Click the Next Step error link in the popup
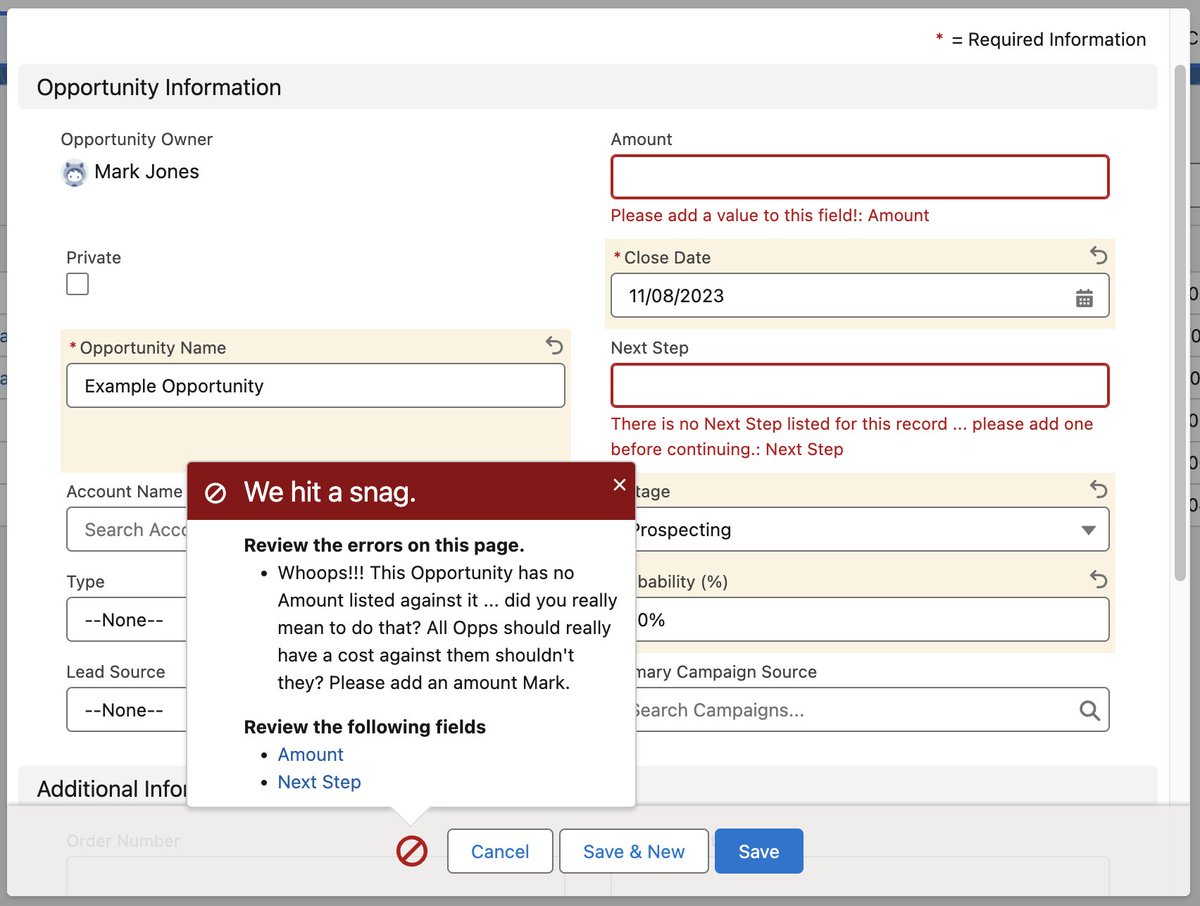 click(319, 782)
